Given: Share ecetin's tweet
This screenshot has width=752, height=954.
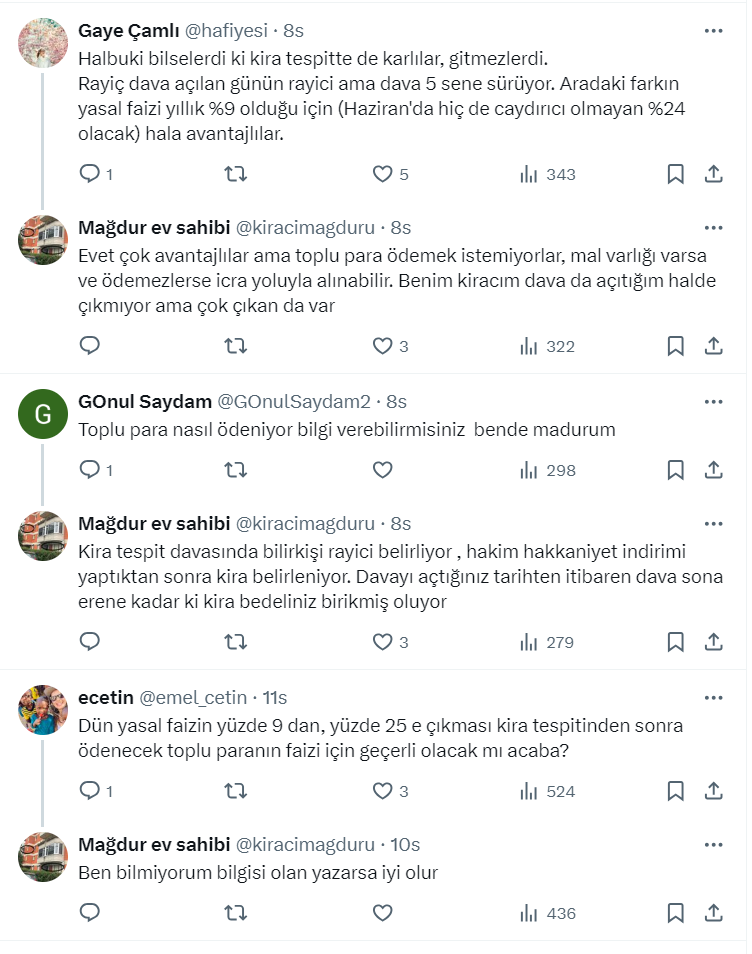Looking at the screenshot, I should click(713, 791).
